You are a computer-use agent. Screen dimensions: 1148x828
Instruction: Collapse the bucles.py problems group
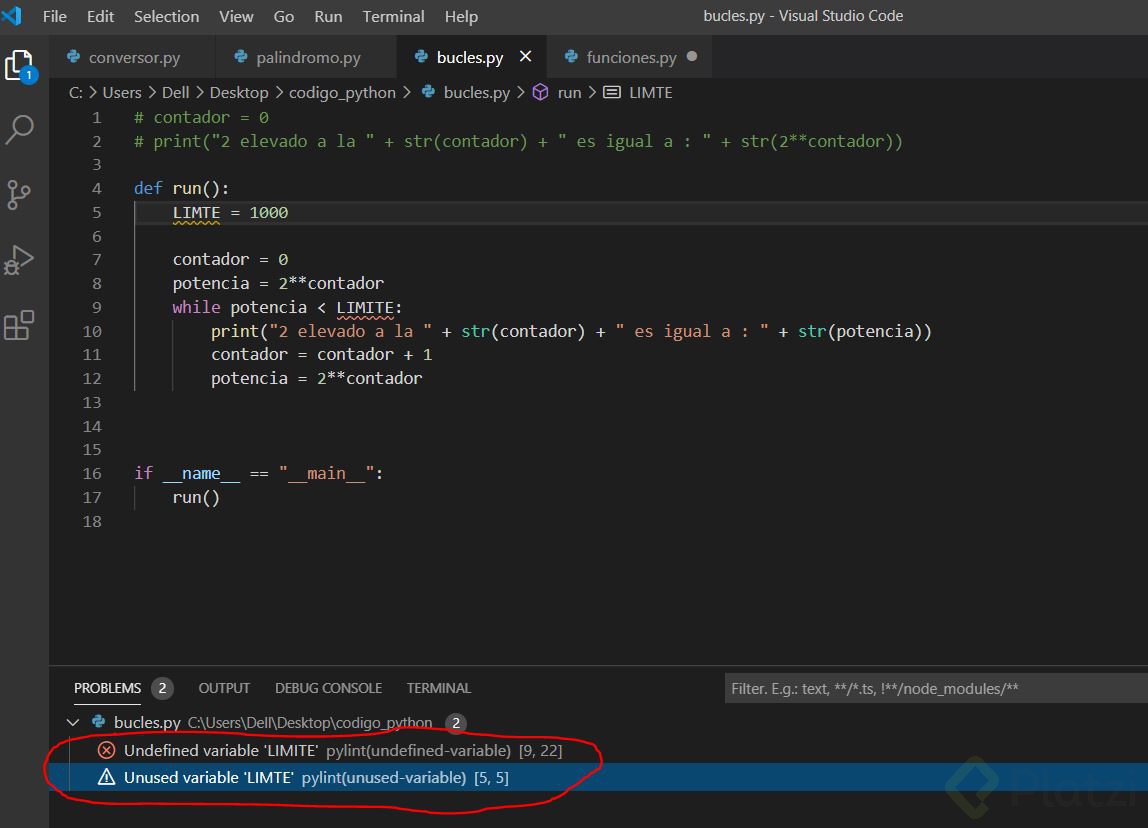(72, 722)
